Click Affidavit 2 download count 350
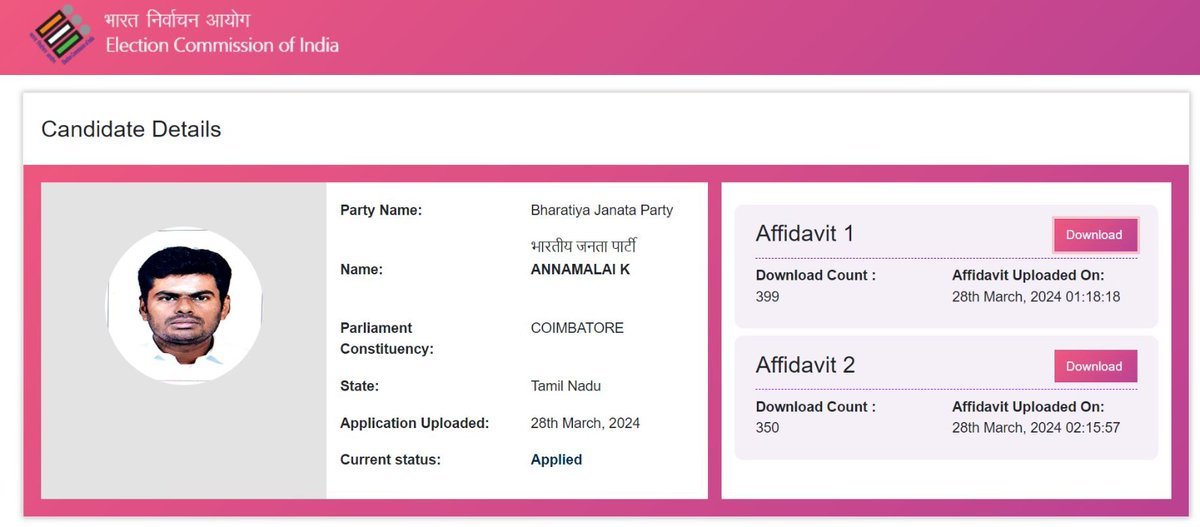 [x=768, y=428]
